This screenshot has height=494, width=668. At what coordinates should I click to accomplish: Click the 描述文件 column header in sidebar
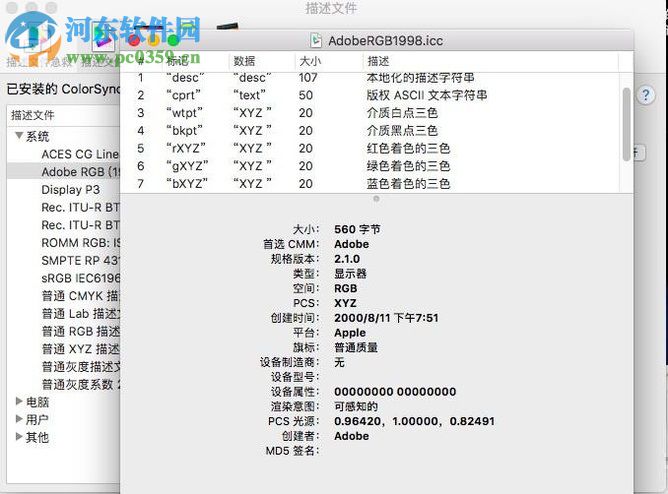click(x=63, y=115)
